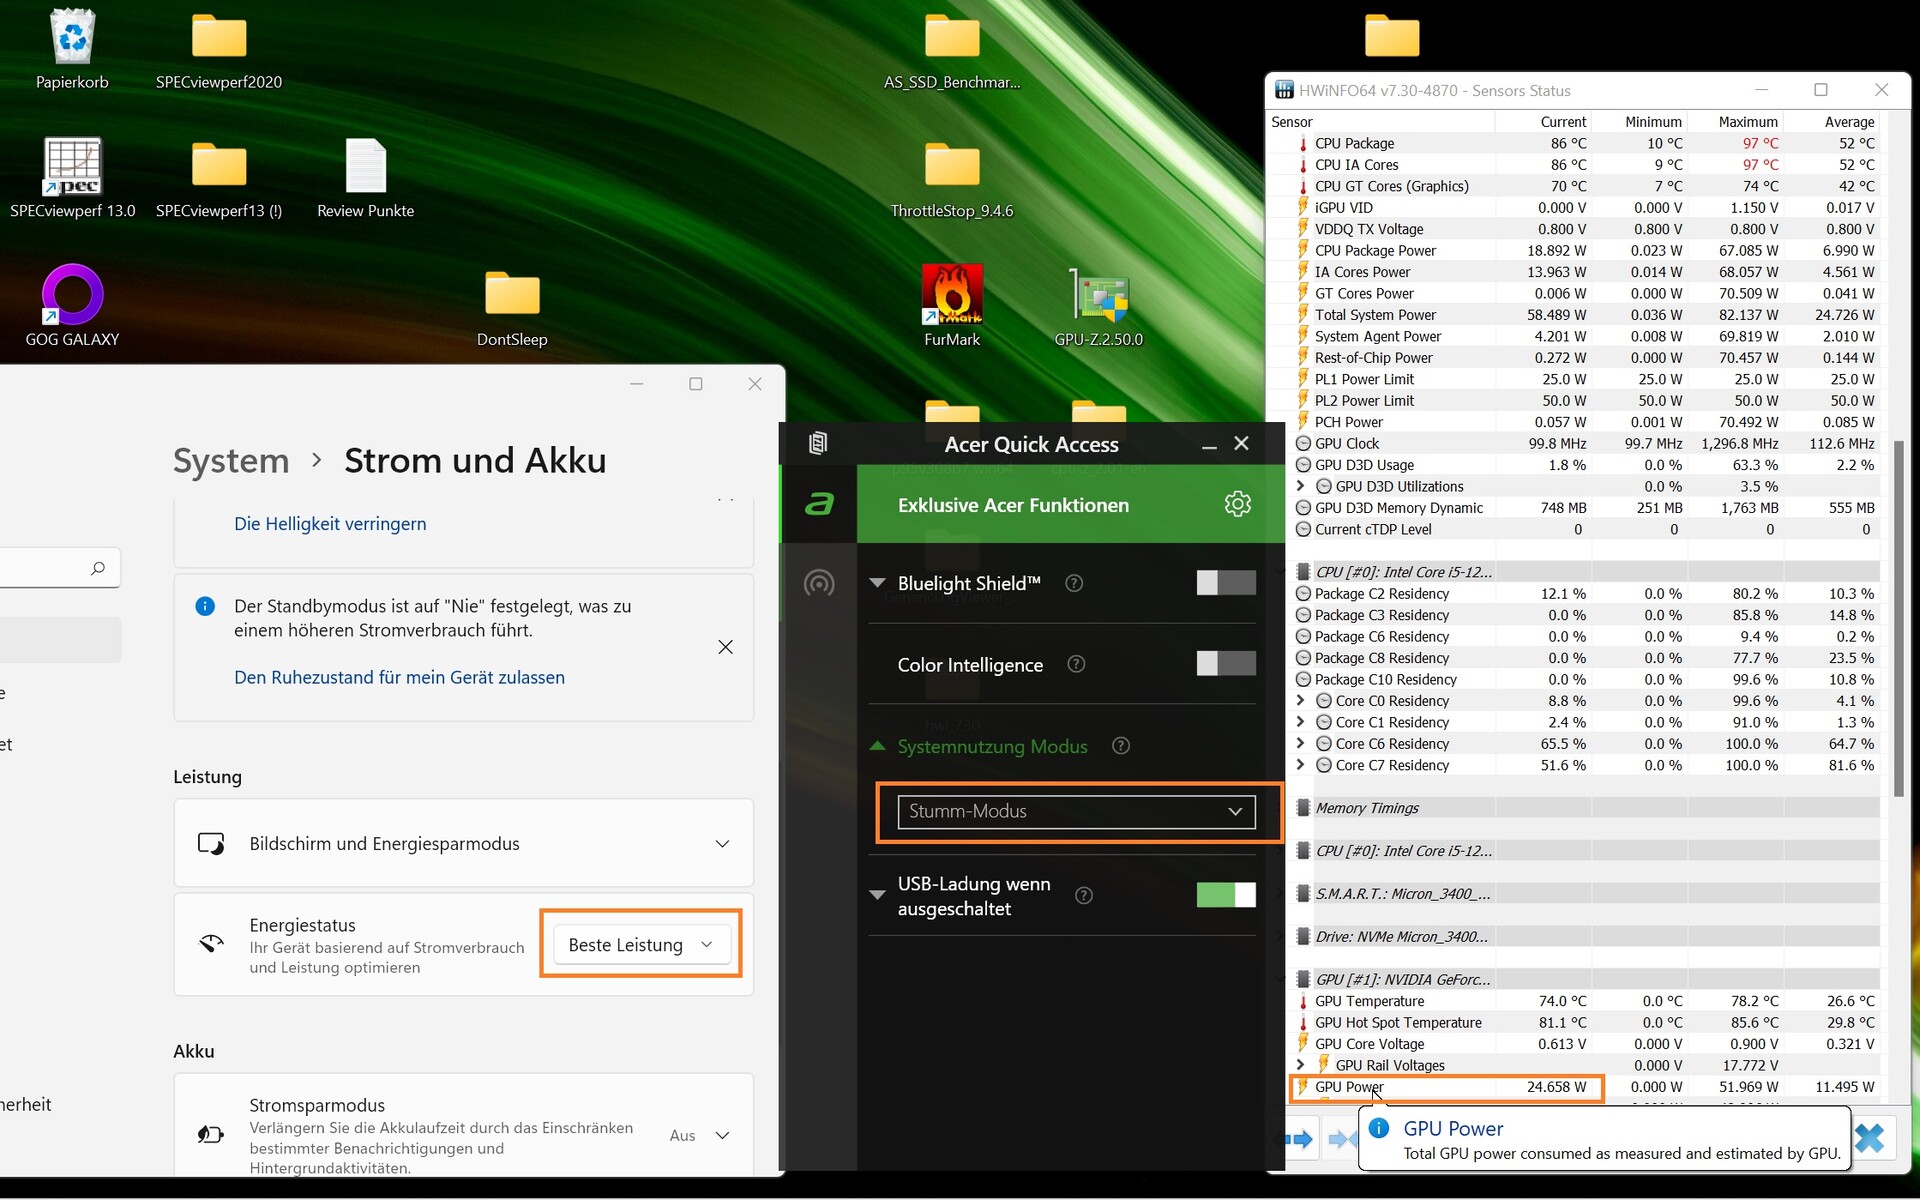Open the SPECviewperf 13.0 shortcut
This screenshot has width=1920, height=1200.
pyautogui.click(x=72, y=167)
